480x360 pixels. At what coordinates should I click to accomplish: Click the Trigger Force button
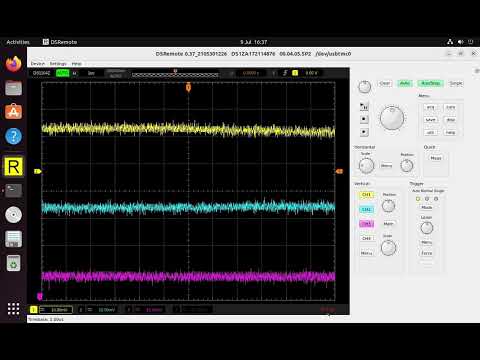[427, 253]
